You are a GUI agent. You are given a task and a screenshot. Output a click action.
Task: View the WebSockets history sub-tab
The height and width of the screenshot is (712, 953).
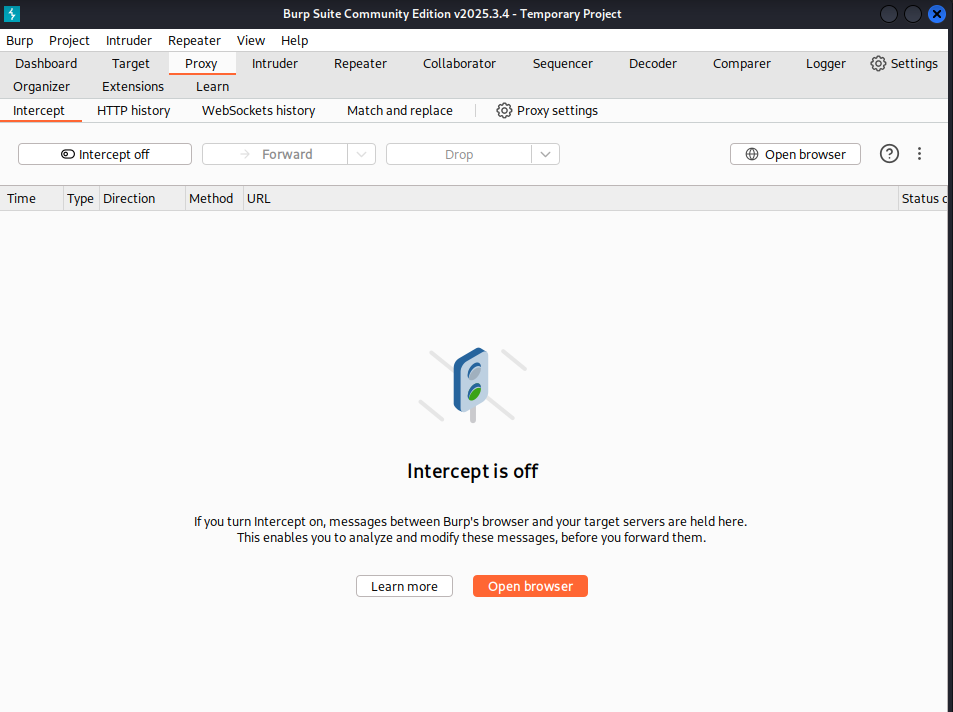tap(258, 111)
